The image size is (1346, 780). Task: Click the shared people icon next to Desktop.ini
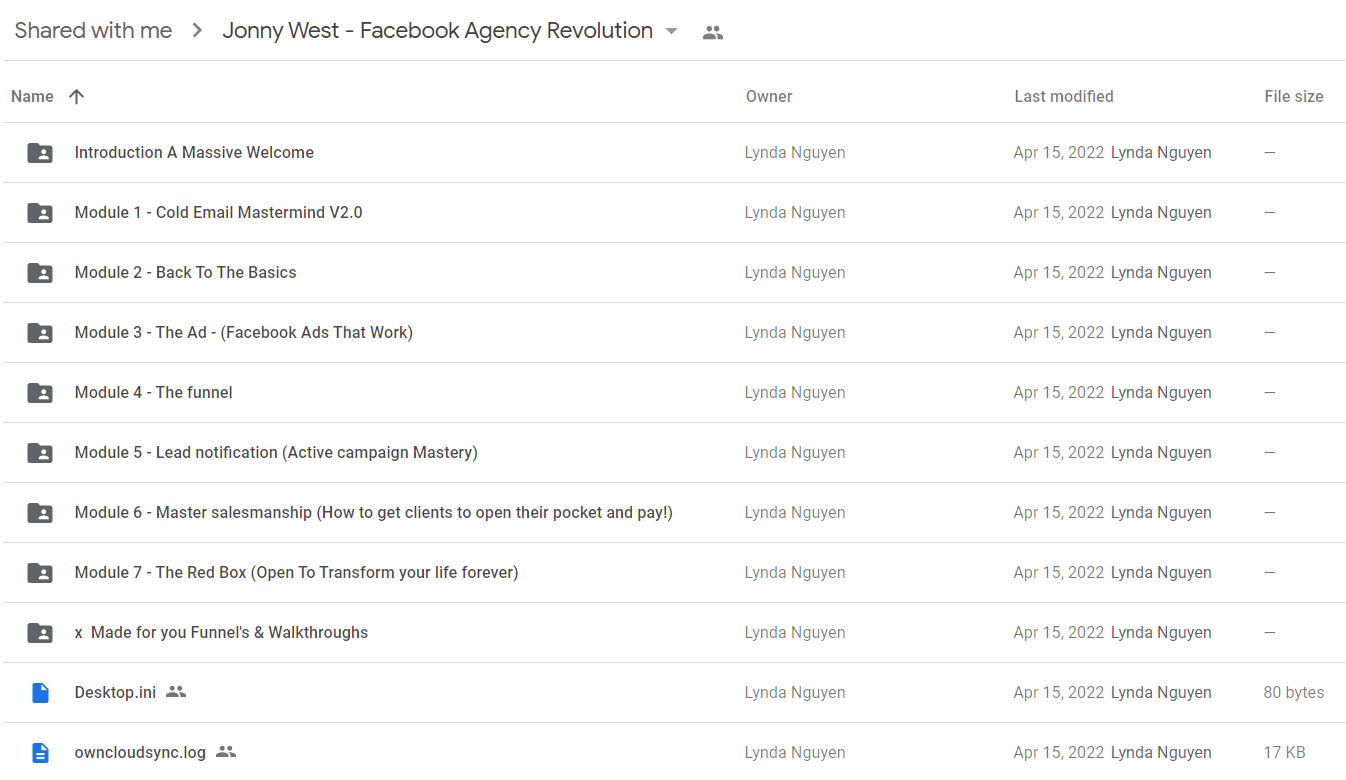point(176,692)
